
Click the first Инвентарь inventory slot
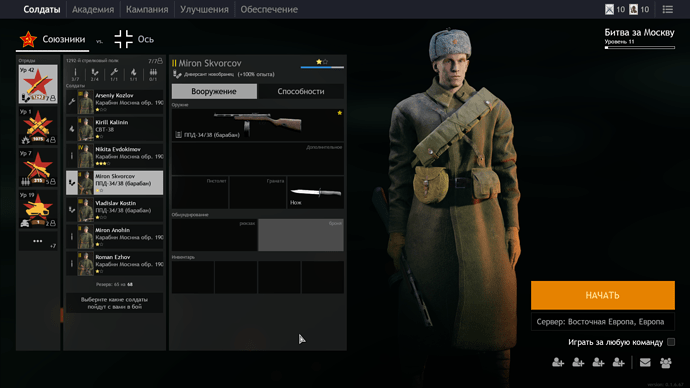click(x=193, y=277)
